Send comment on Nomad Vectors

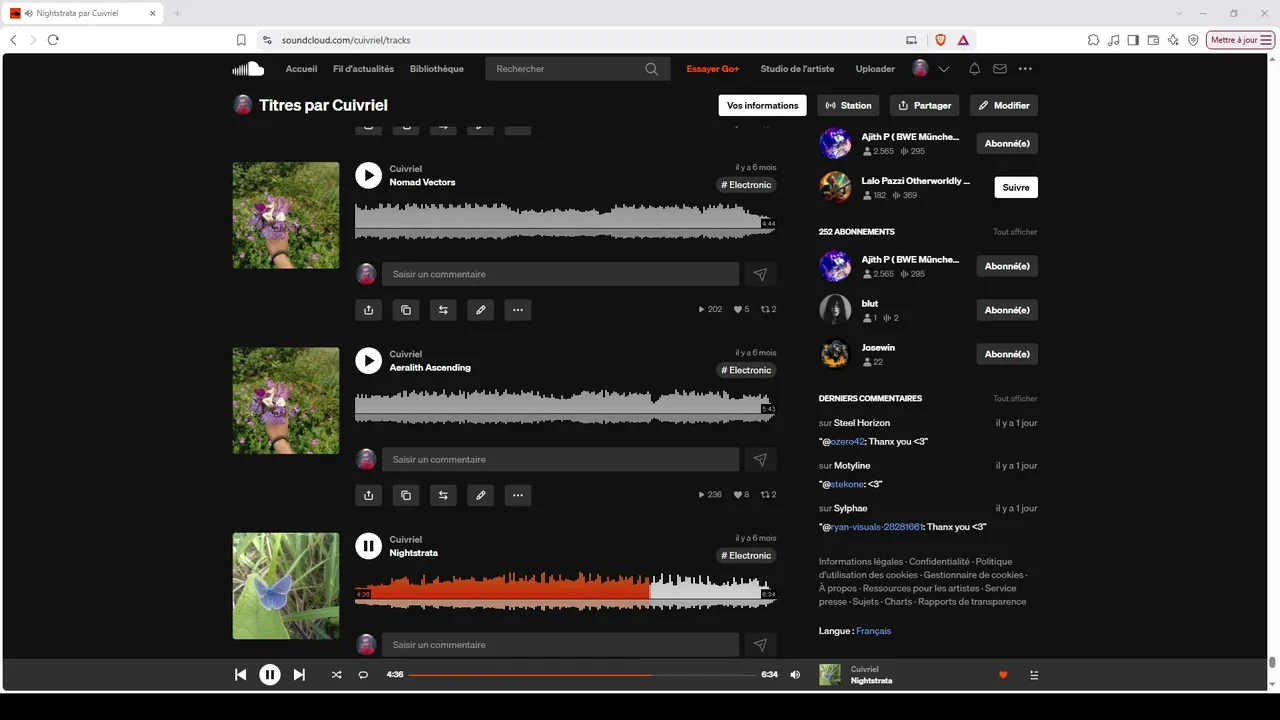point(760,274)
